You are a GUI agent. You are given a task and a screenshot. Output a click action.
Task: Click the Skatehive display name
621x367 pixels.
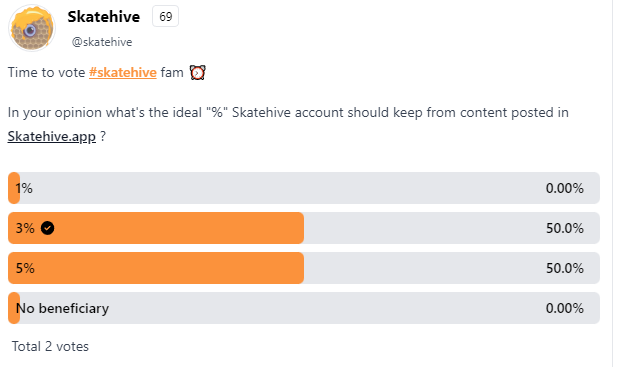(103, 17)
